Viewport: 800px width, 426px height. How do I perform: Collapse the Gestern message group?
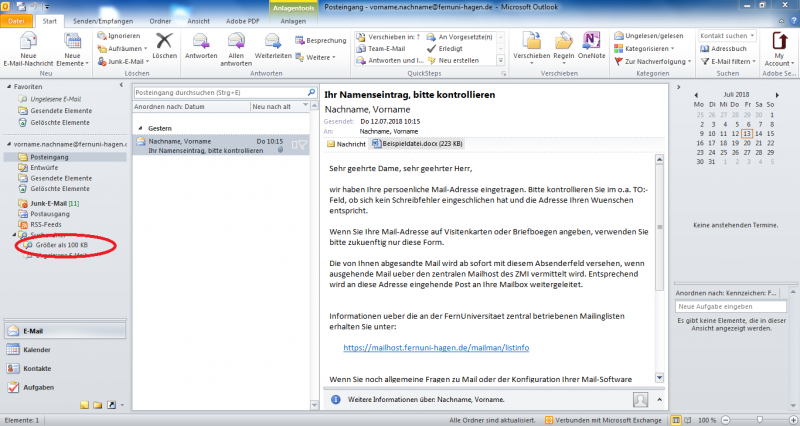[x=140, y=128]
